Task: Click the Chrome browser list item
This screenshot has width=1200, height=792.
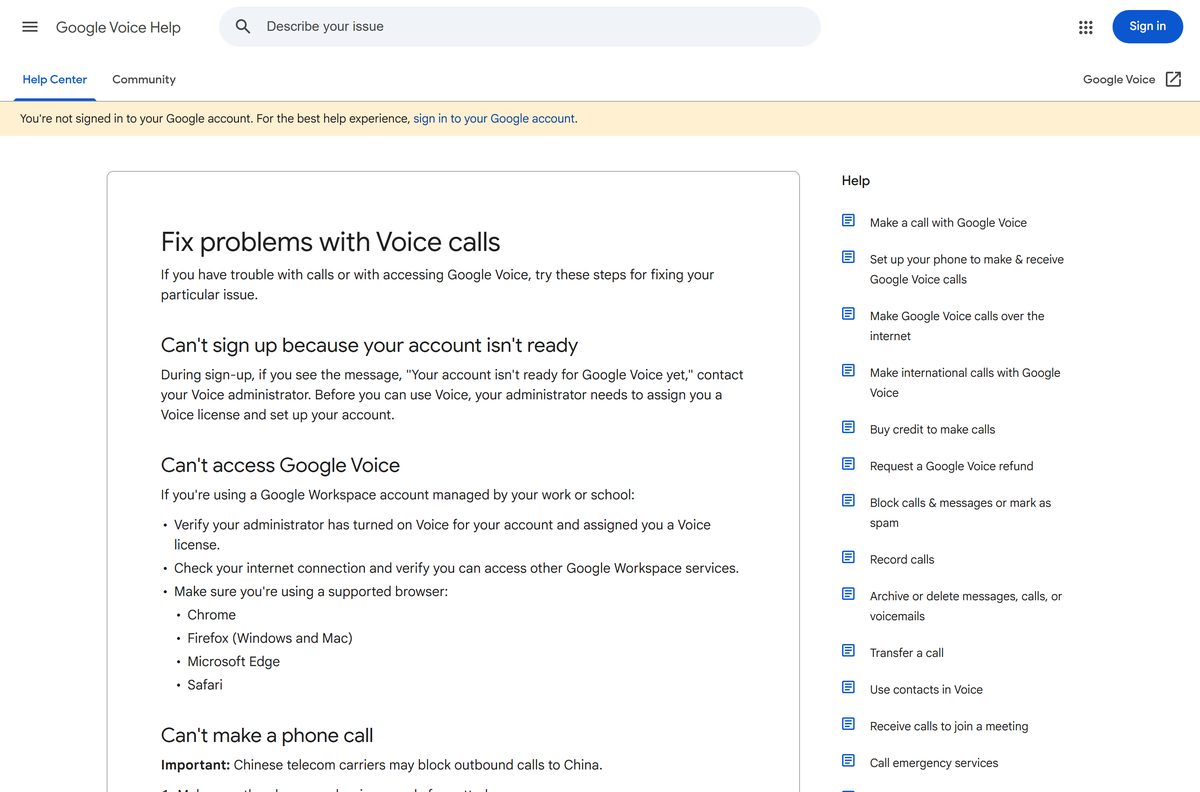Action: [x=211, y=615]
